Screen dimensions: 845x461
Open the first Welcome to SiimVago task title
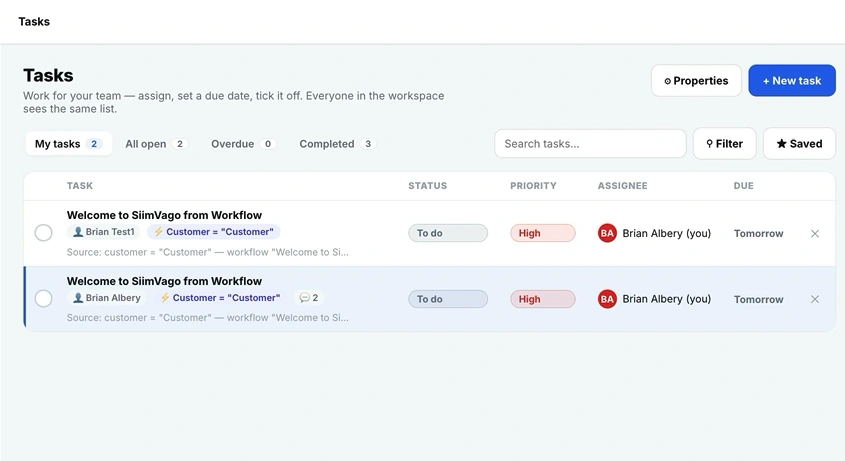[x=164, y=215]
